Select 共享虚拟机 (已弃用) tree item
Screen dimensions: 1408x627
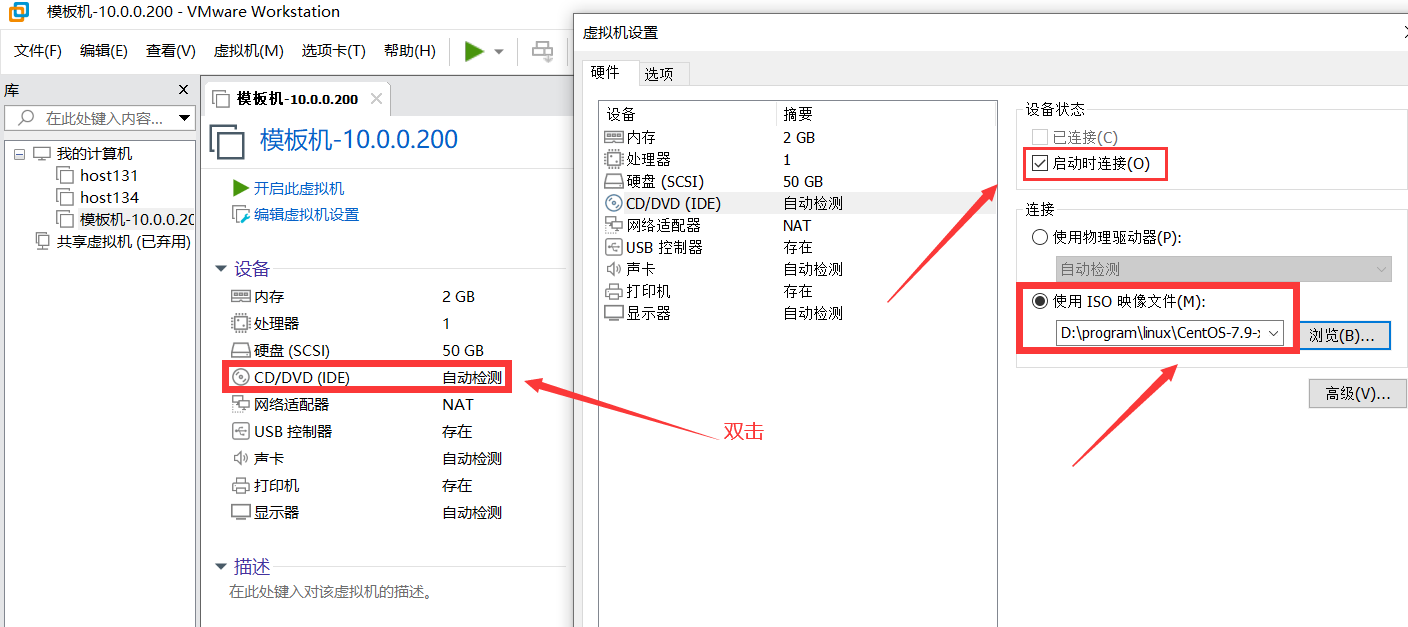[x=123, y=242]
